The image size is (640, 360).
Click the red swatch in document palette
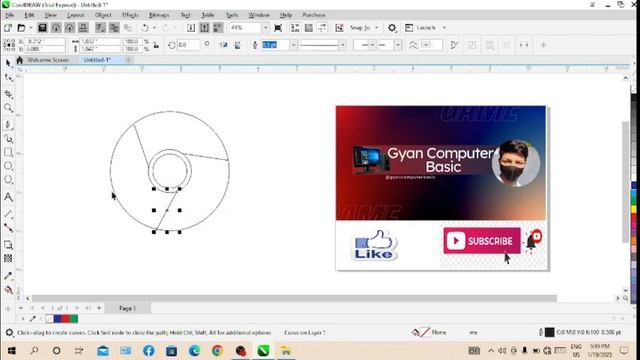[65, 319]
